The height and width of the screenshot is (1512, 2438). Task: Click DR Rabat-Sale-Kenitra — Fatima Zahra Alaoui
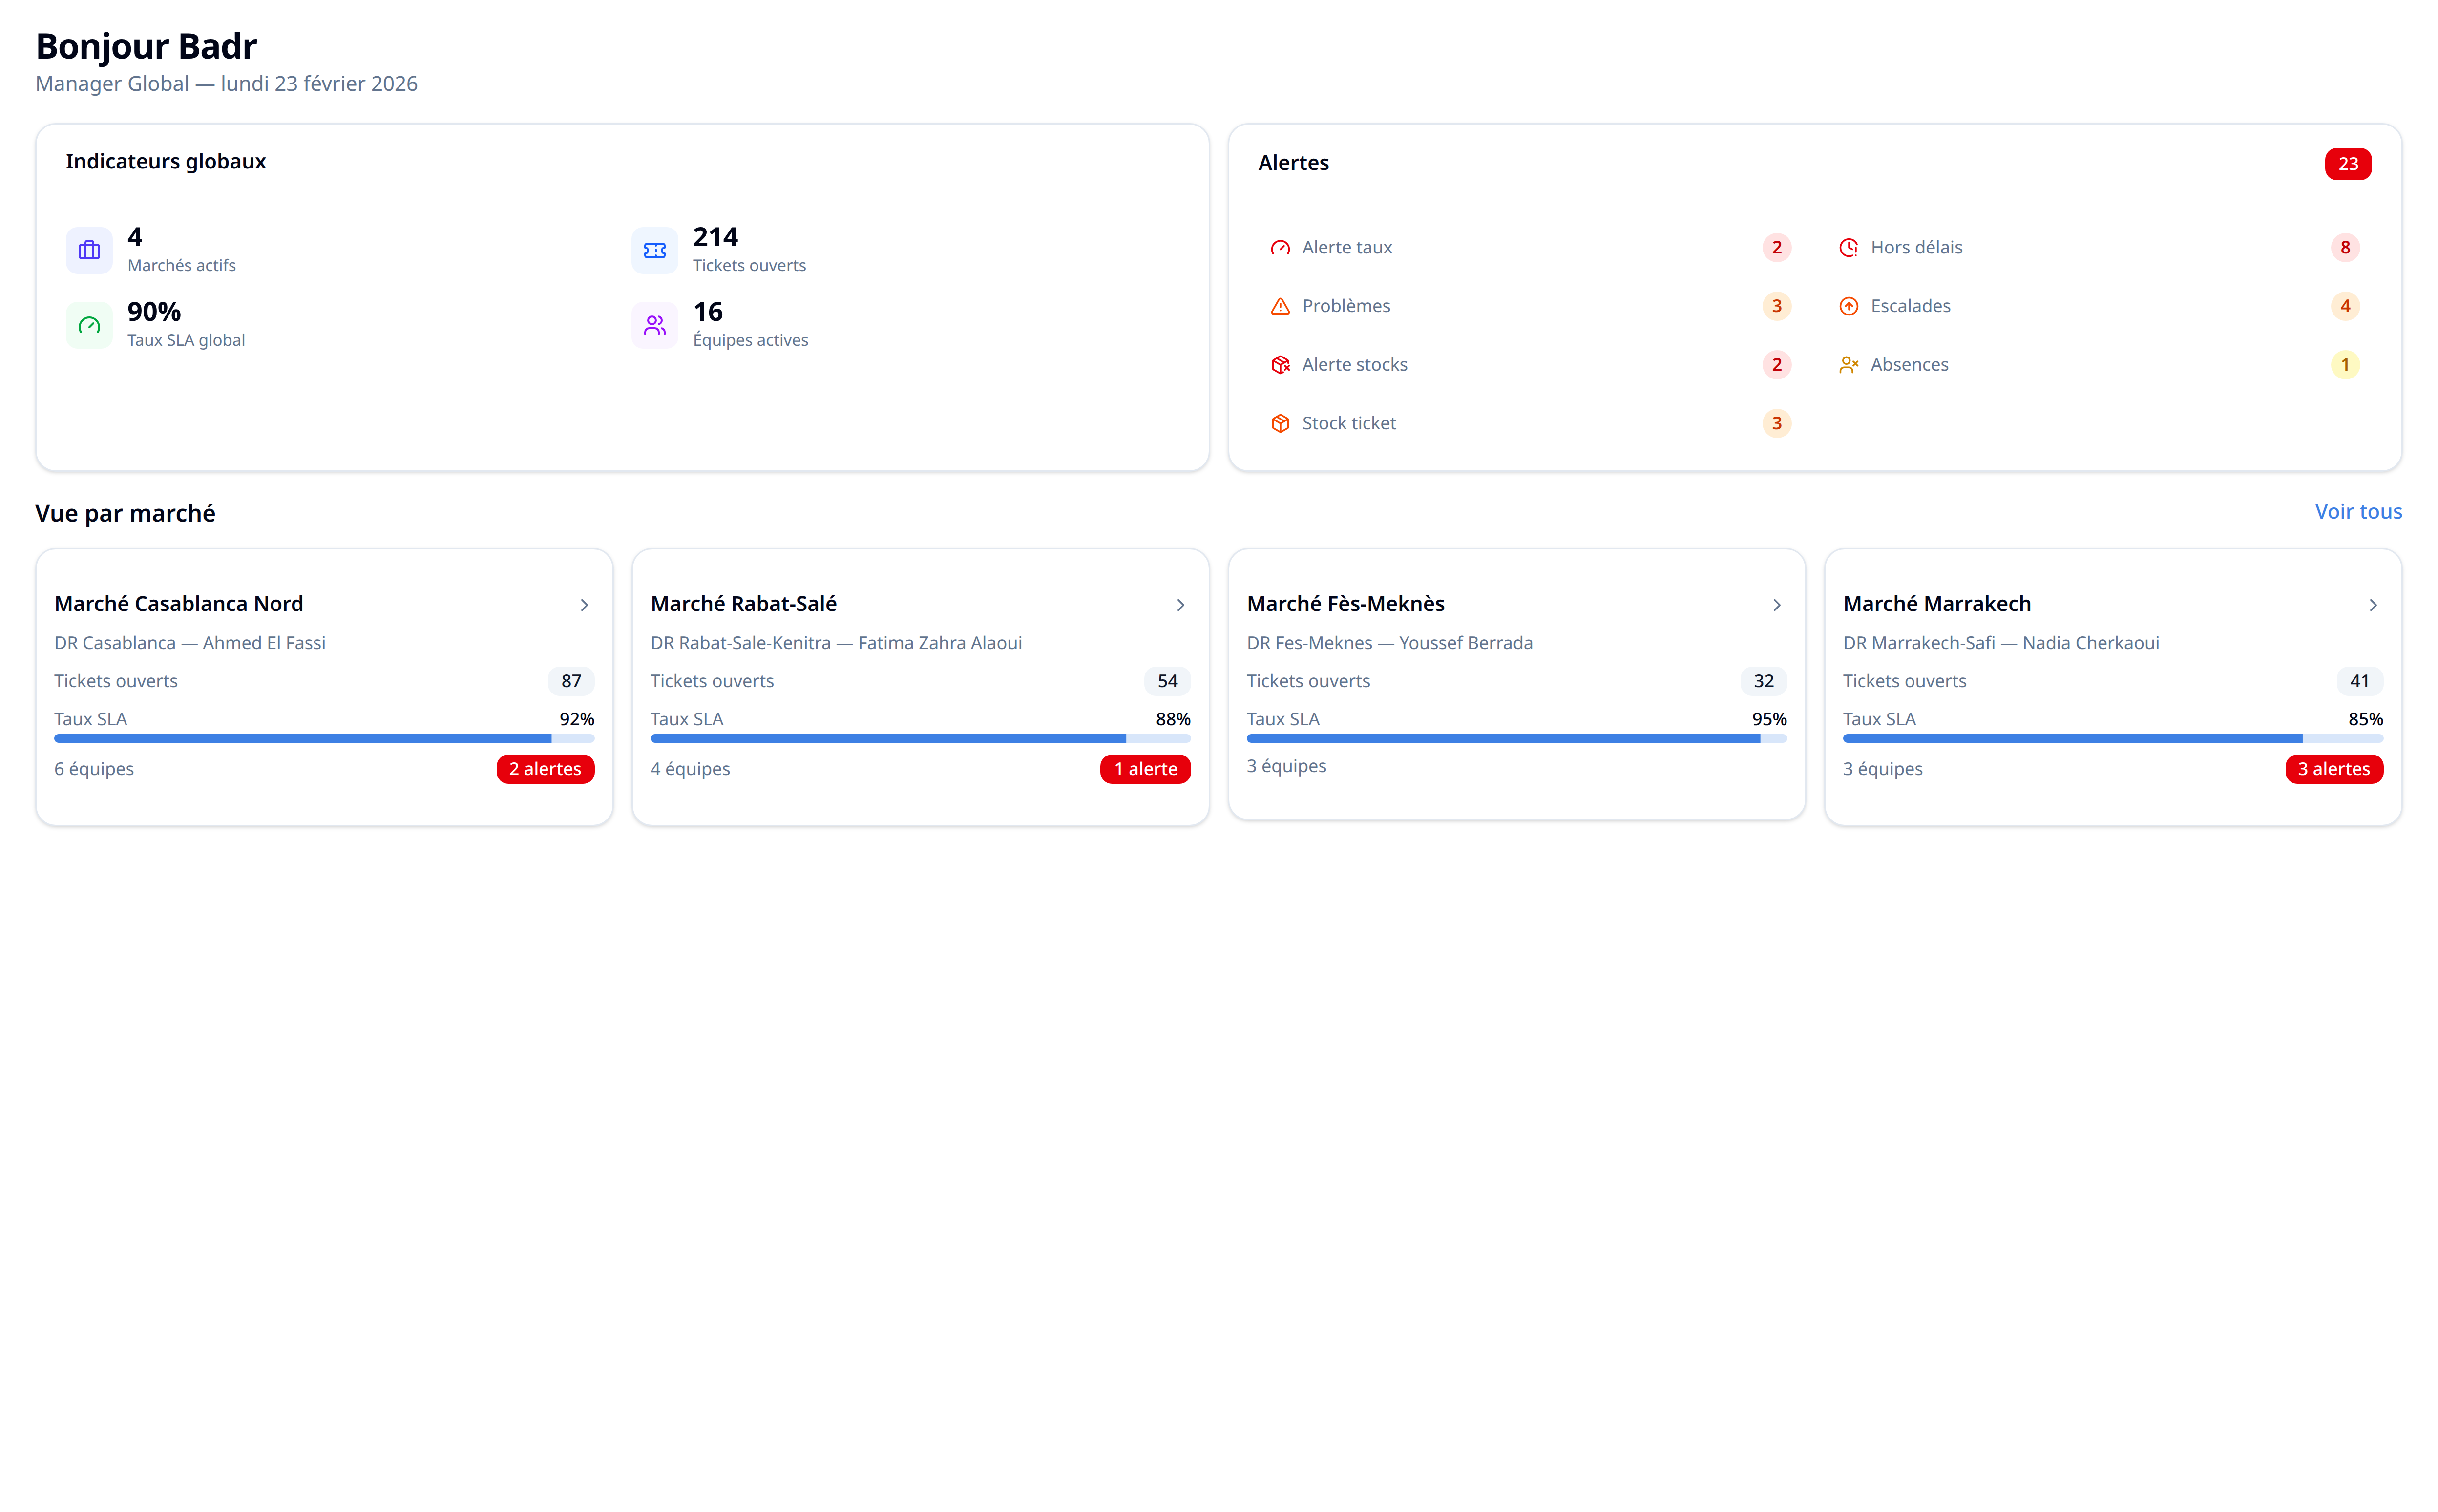(x=836, y=643)
